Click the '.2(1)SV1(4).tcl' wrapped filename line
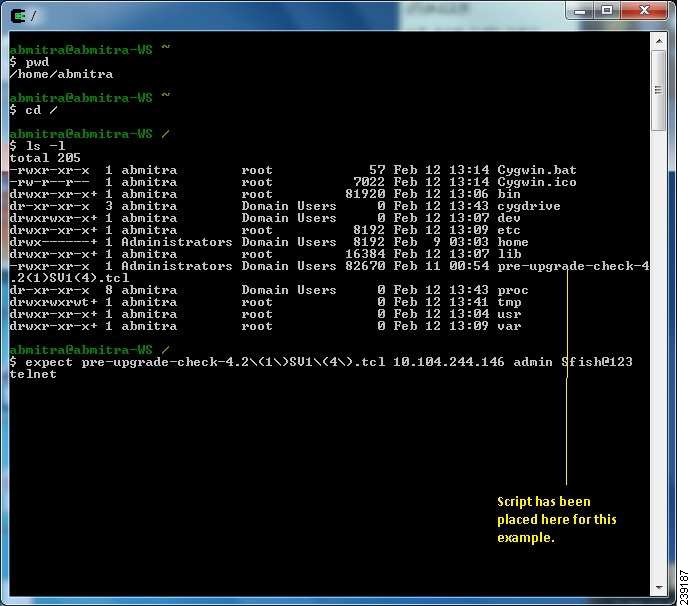The image size is (691, 606). (x=69, y=278)
